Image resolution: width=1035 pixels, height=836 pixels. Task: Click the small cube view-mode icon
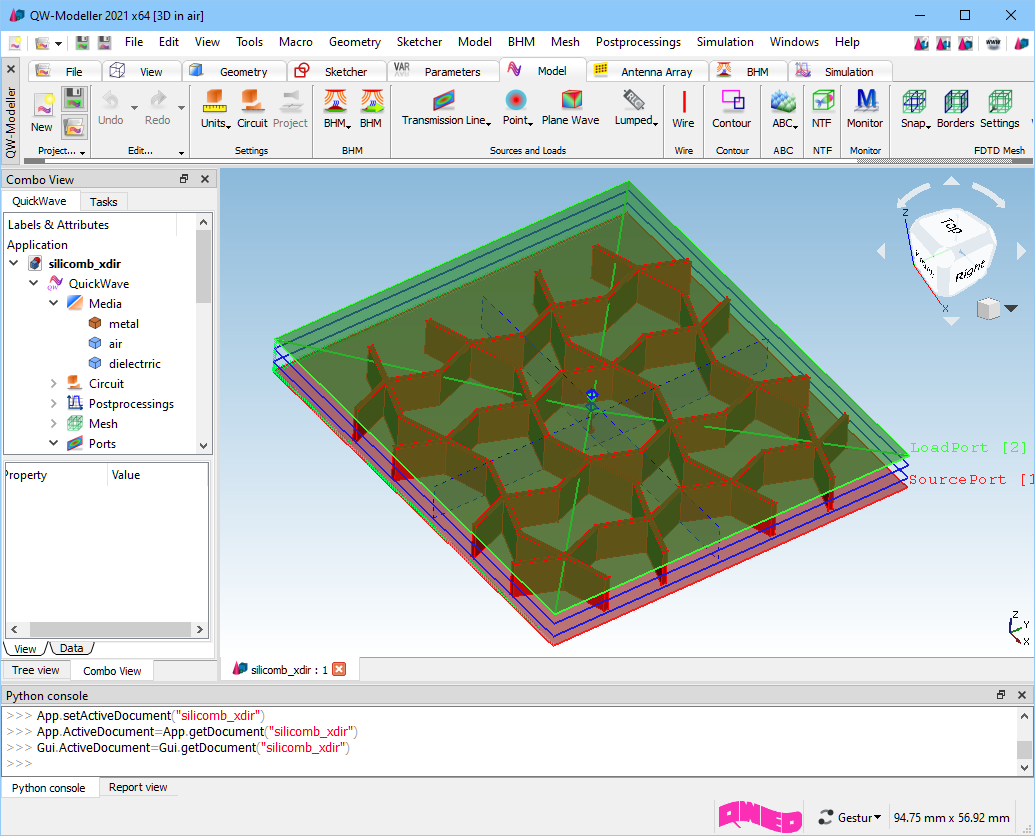(x=988, y=309)
